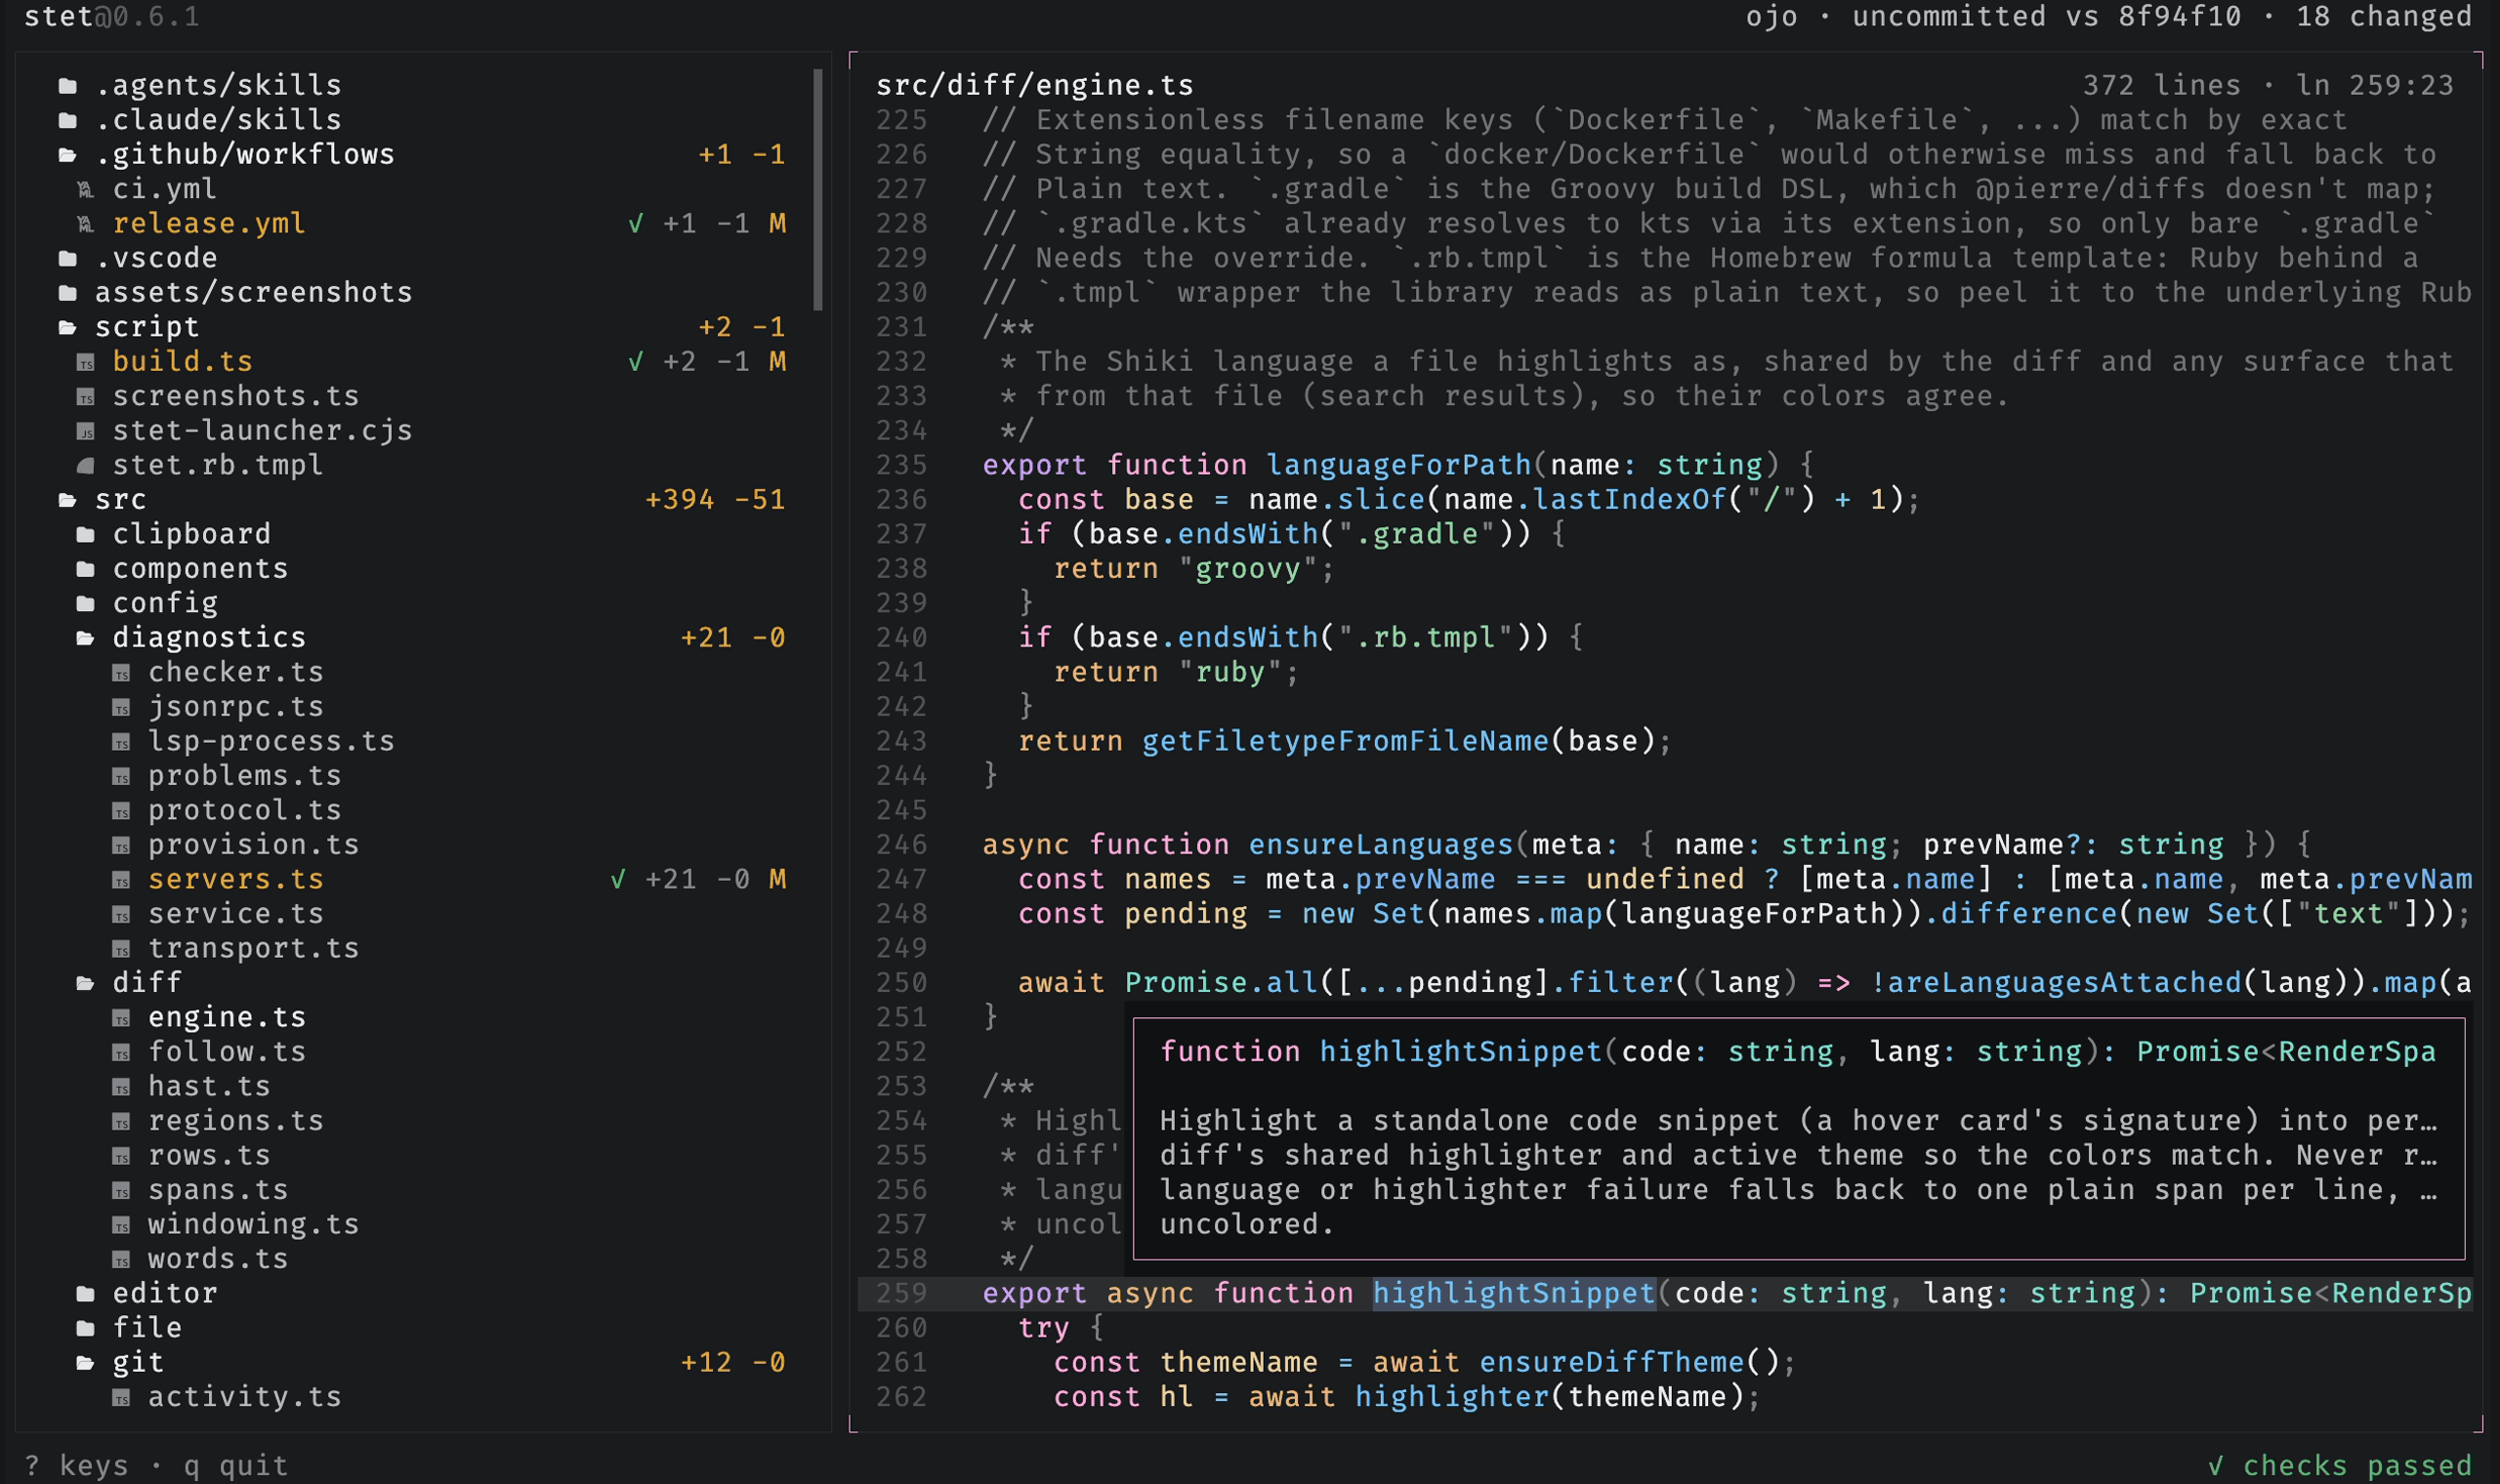
Task: Click the .claude/skills folder icon
Action: (x=68, y=121)
